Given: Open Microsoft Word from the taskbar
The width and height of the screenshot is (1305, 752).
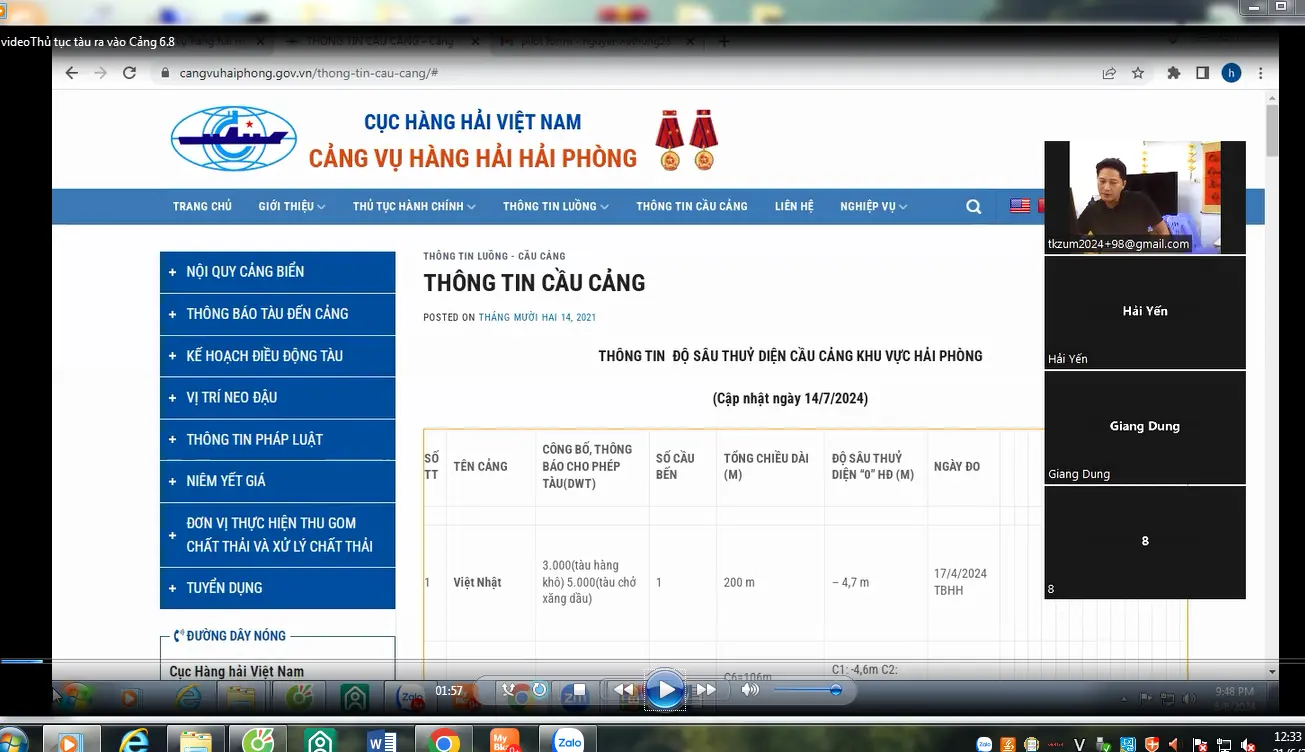Looking at the screenshot, I should pos(382,741).
